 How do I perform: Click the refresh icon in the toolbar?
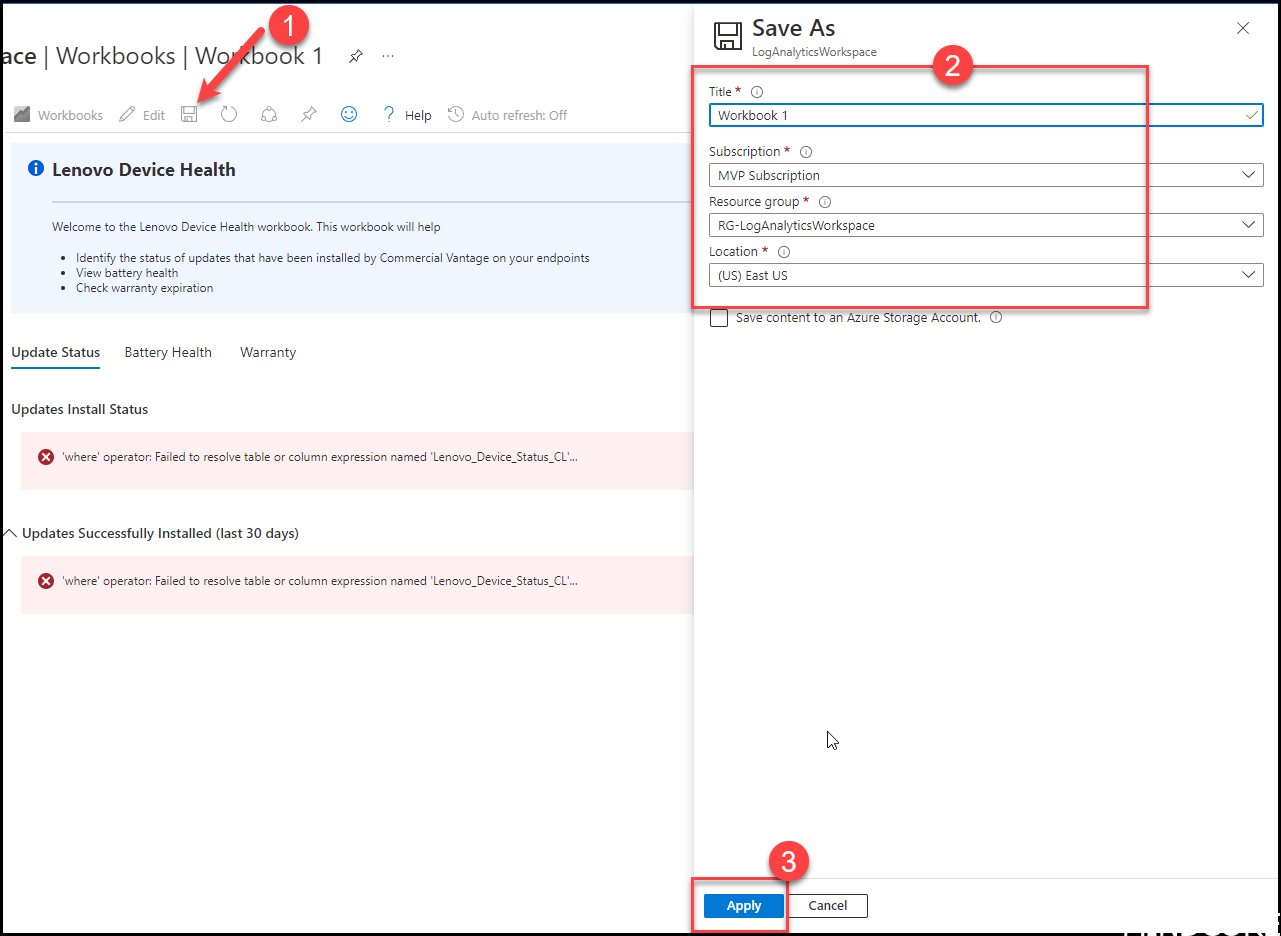click(x=228, y=113)
